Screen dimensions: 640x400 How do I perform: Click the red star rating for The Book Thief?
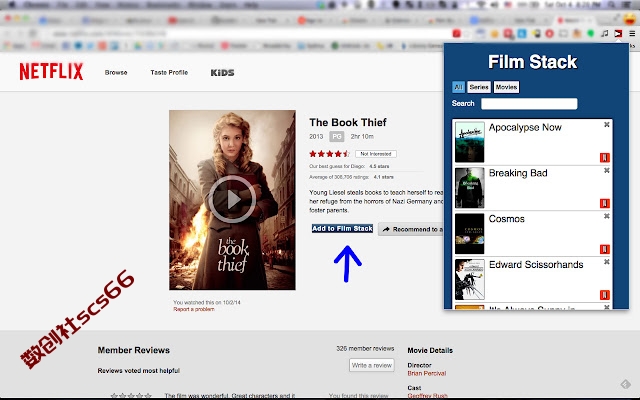[329, 154]
